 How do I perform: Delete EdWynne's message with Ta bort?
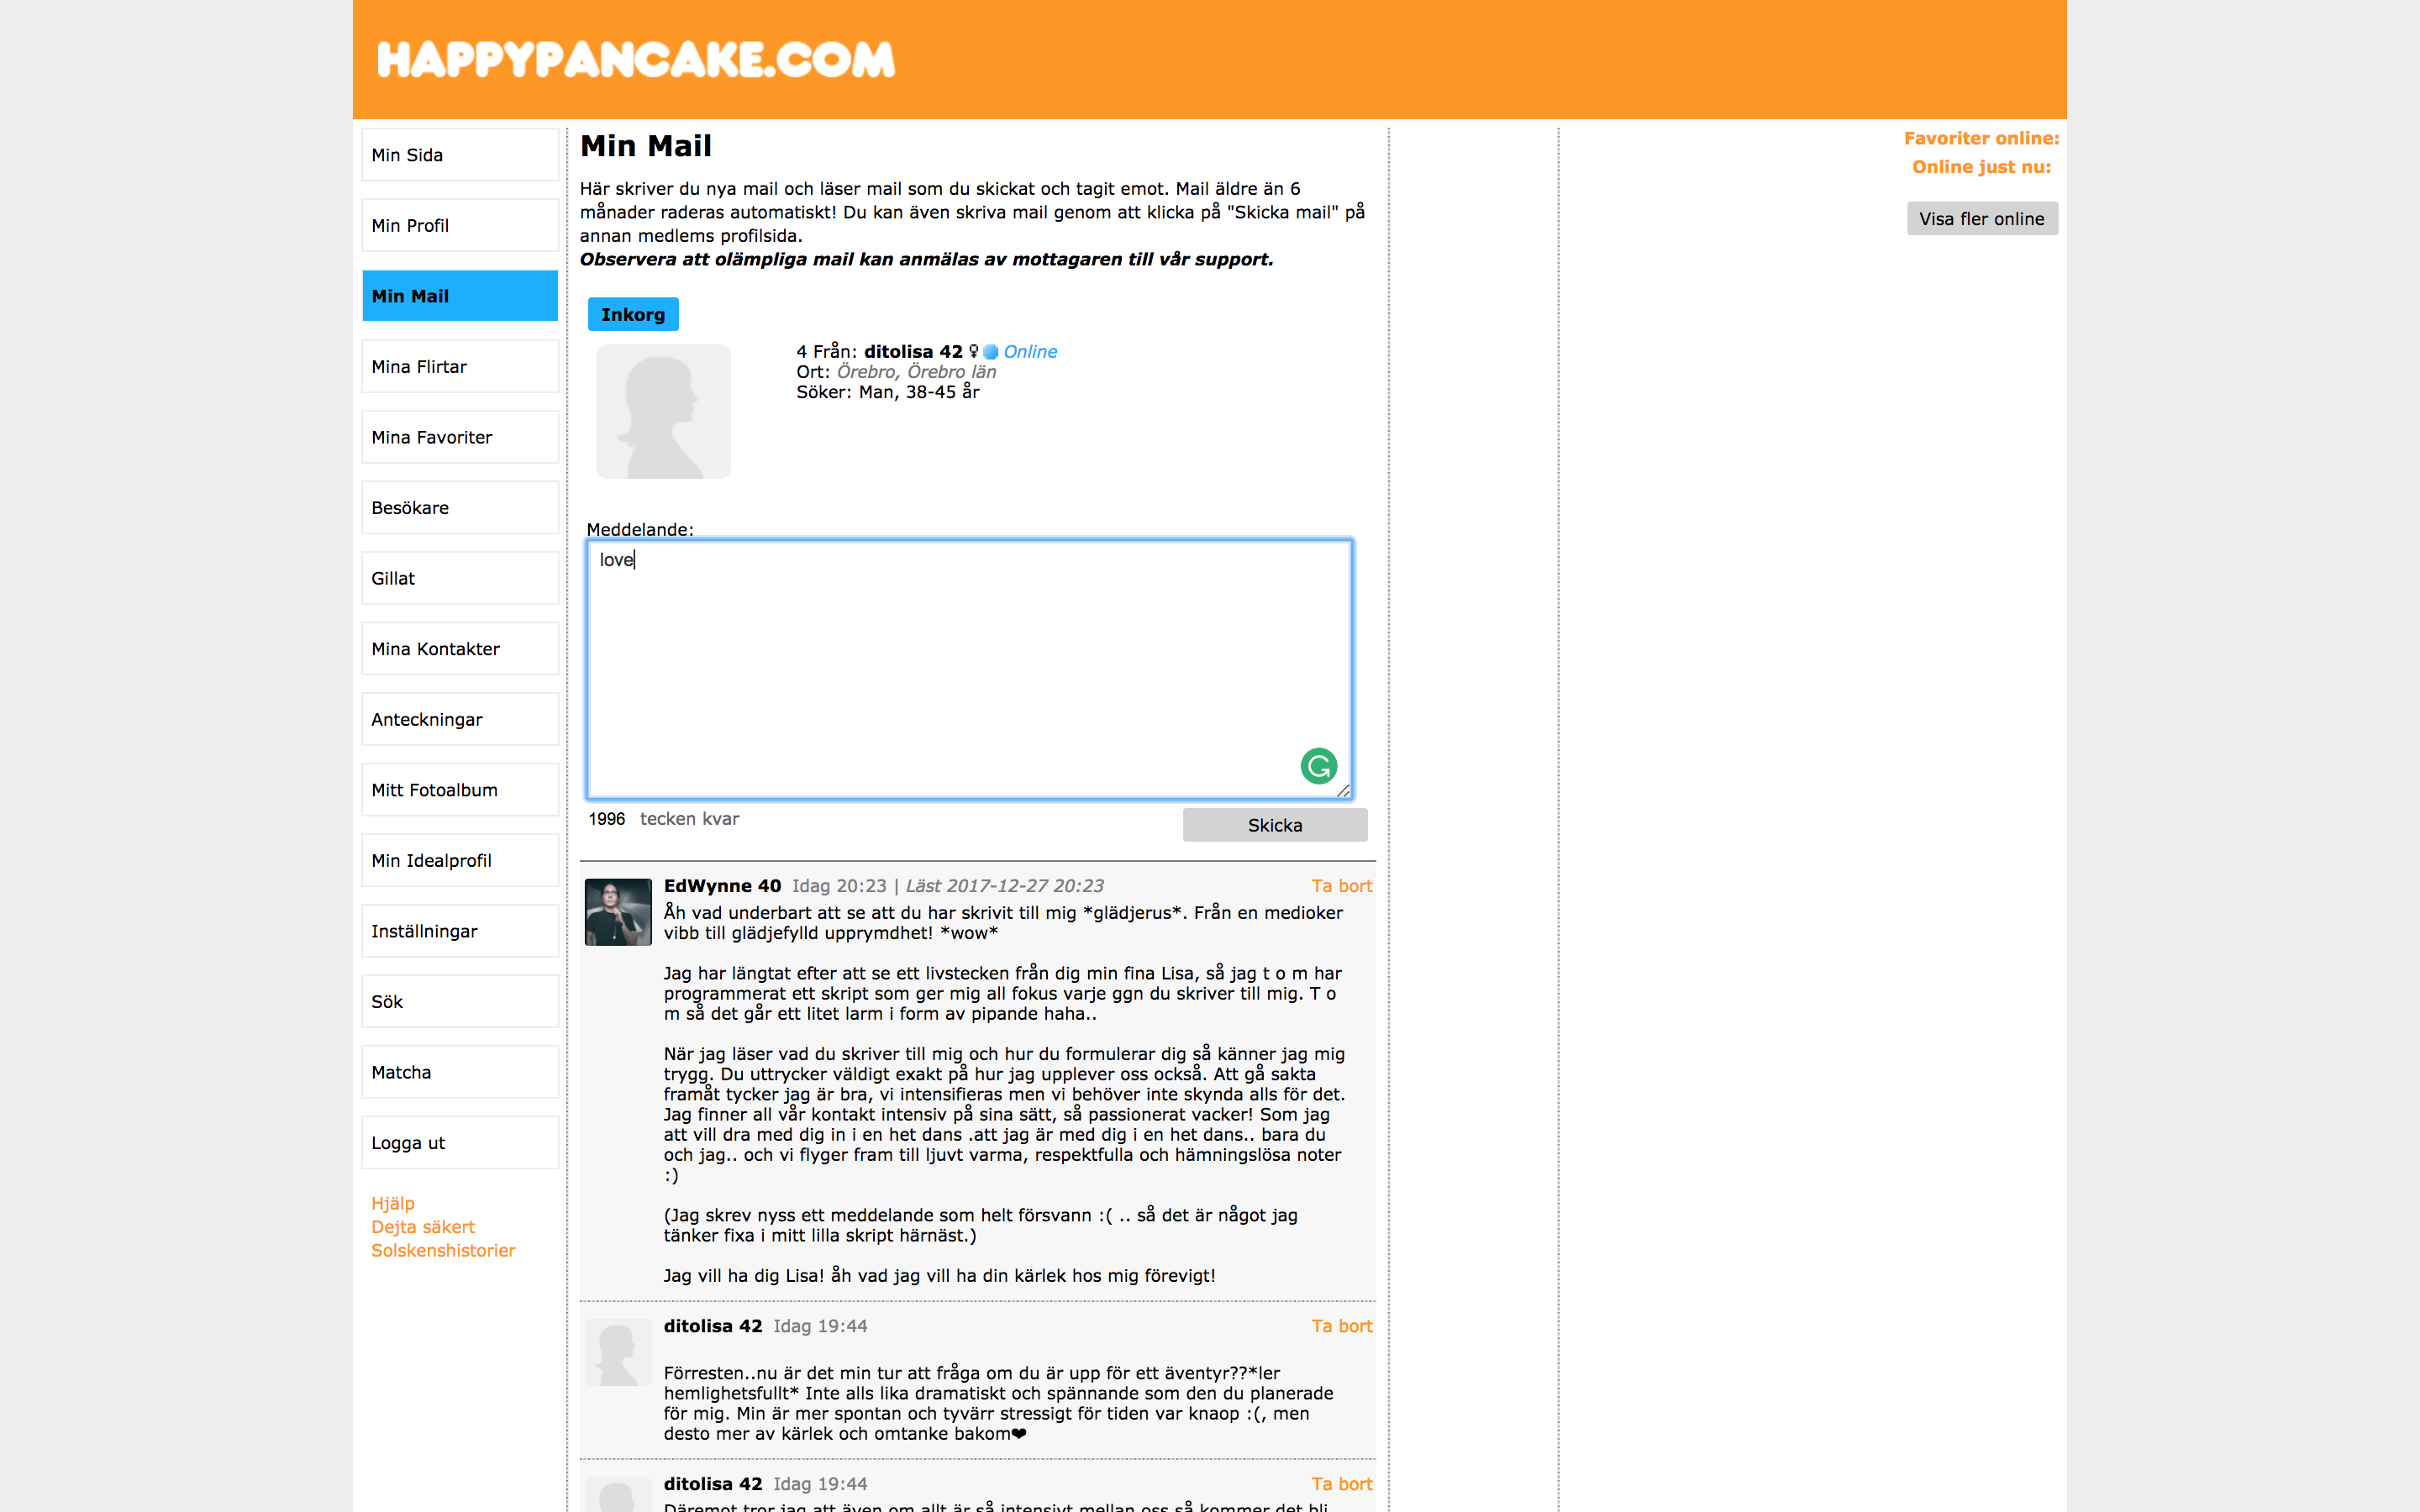coord(1341,886)
